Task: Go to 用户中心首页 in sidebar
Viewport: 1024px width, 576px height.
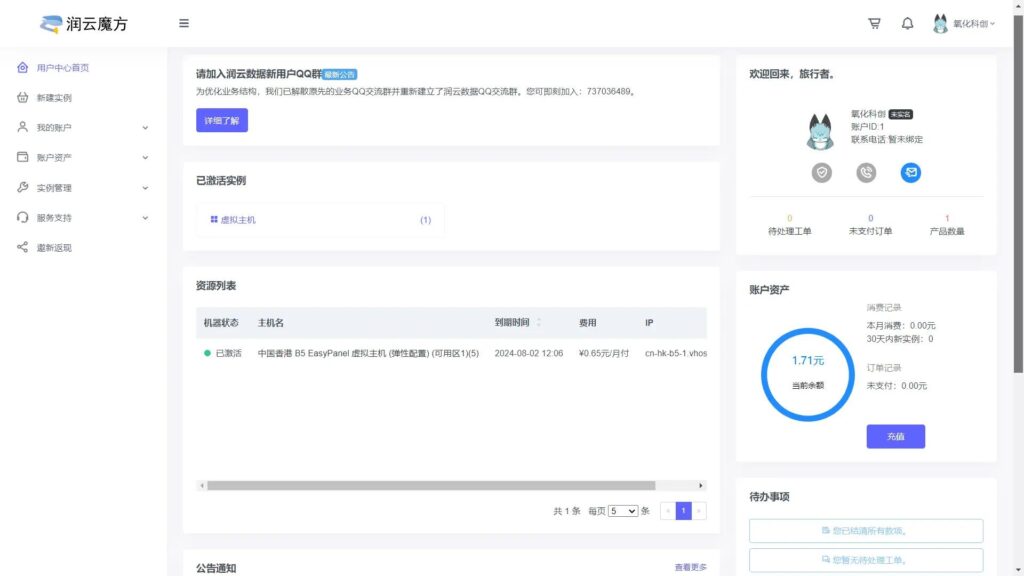Action: coord(62,68)
